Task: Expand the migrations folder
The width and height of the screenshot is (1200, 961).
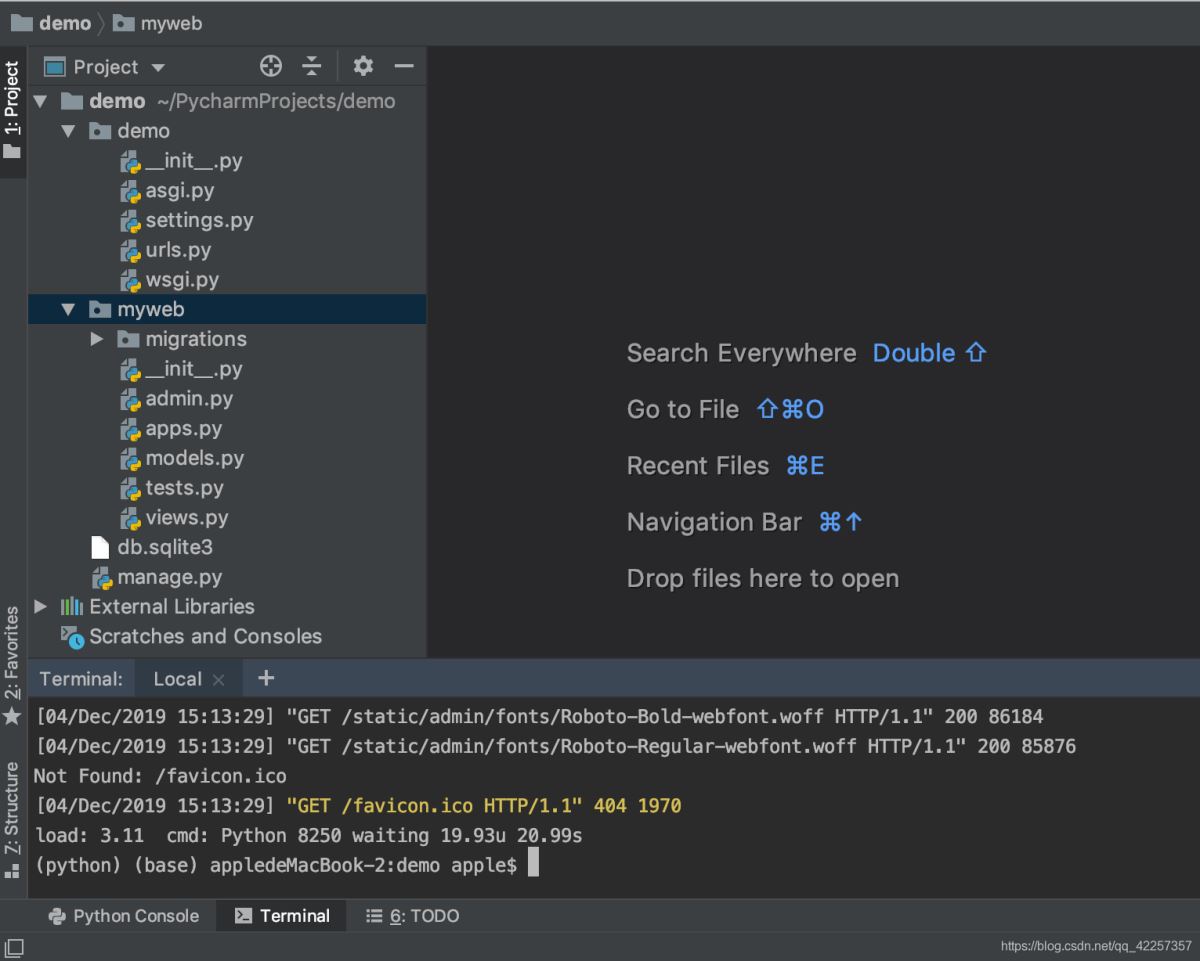Action: click(x=97, y=339)
